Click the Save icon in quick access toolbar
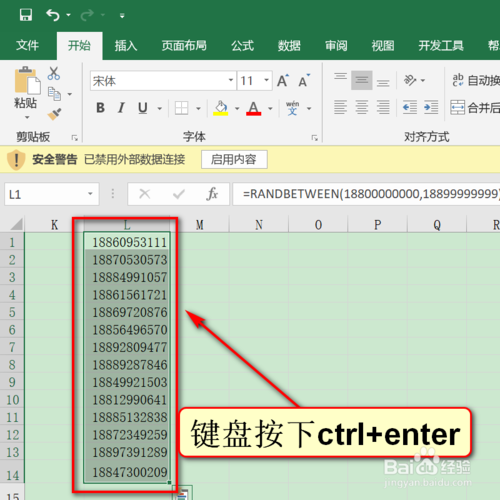 point(26,15)
